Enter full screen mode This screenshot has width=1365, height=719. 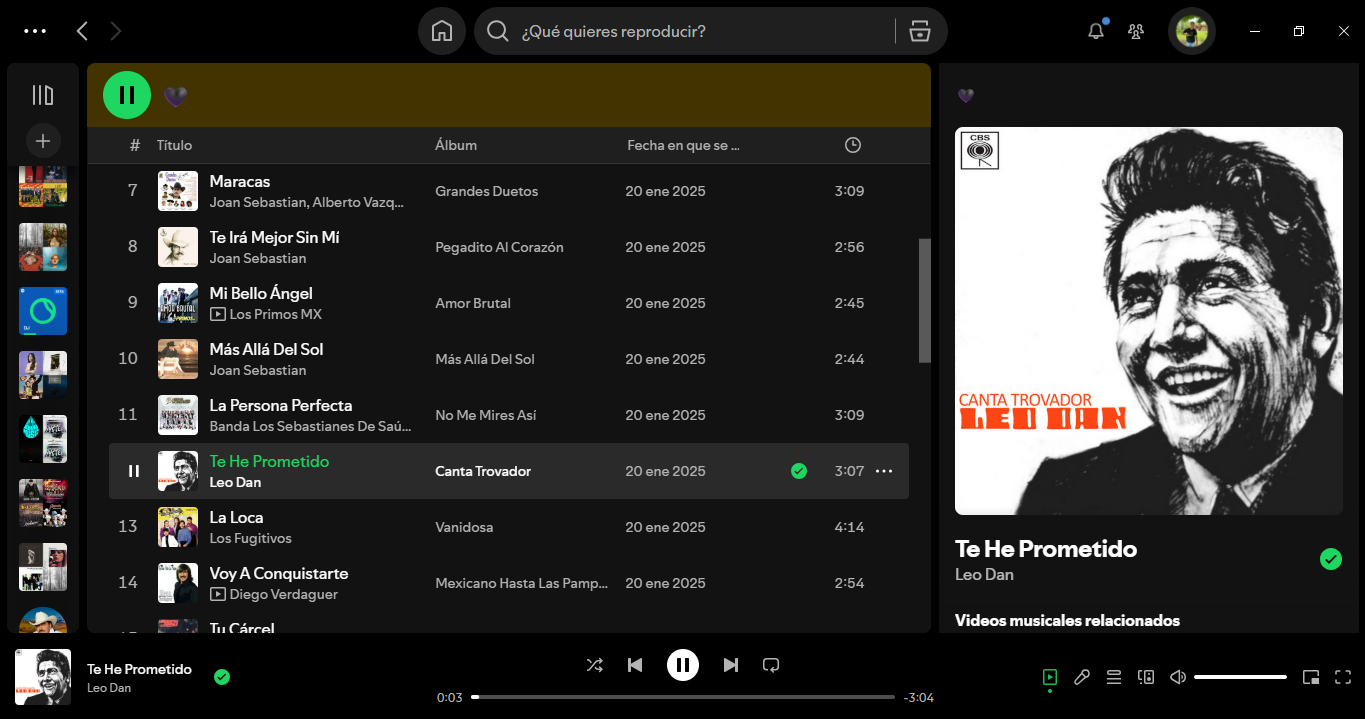1343,677
